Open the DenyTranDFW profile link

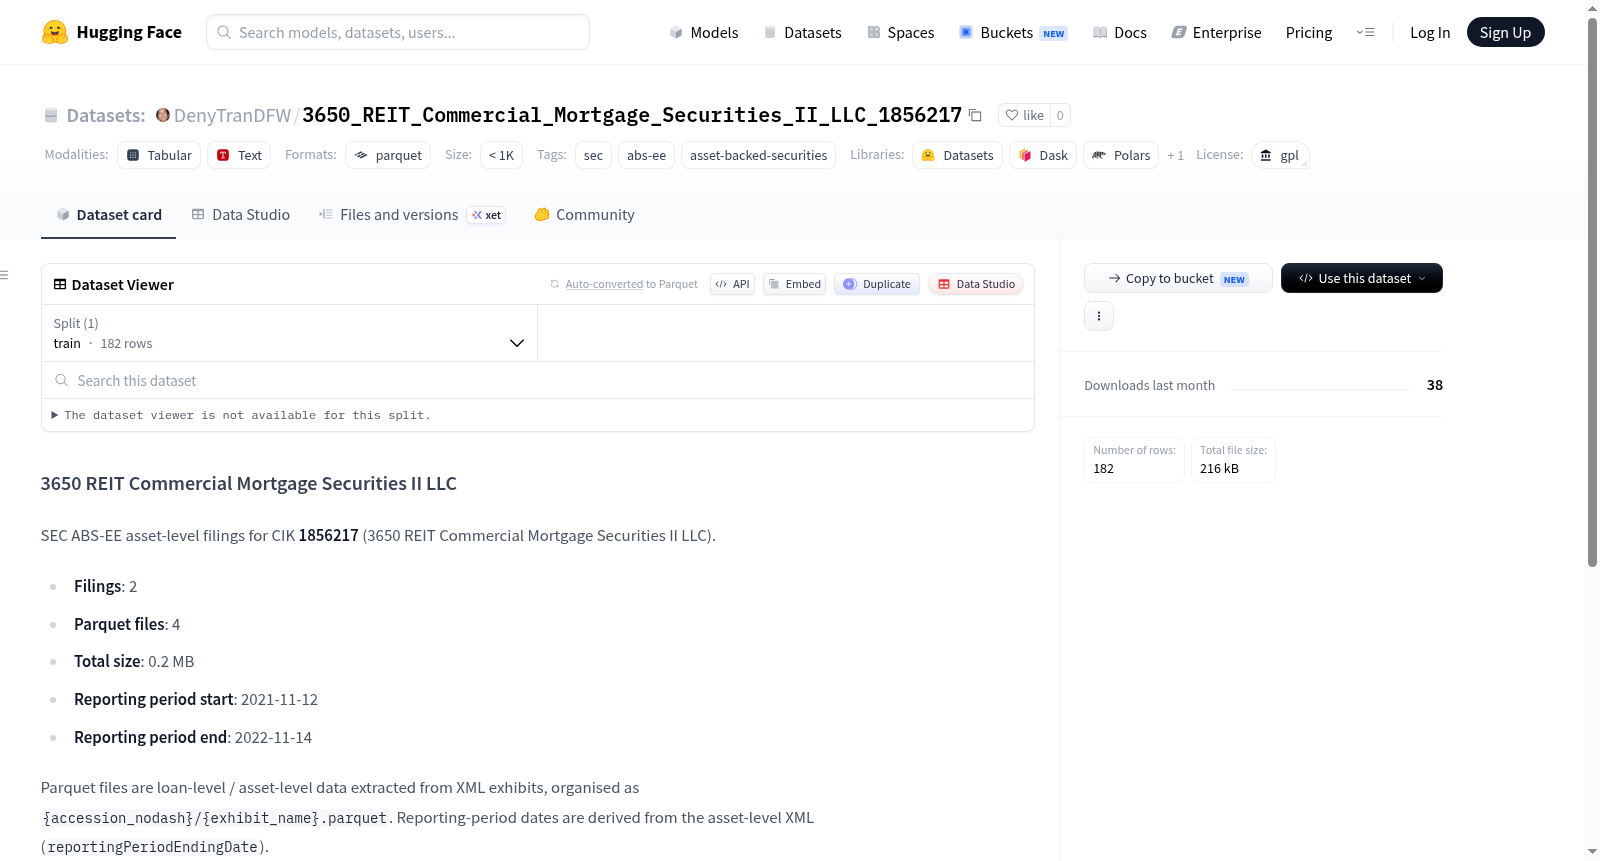[x=232, y=115]
